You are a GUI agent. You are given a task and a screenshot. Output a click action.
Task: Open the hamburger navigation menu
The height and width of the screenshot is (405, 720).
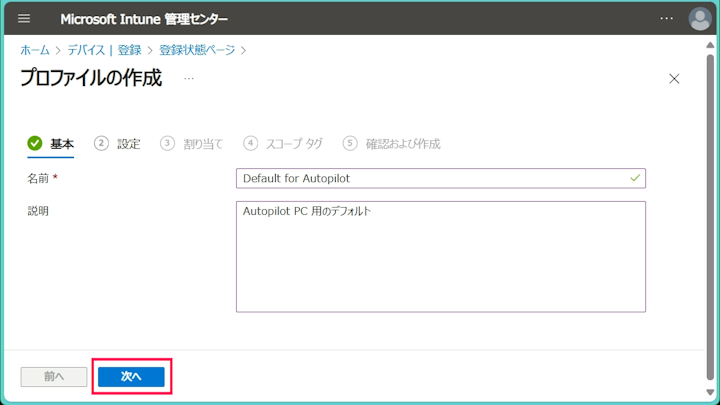(24, 18)
